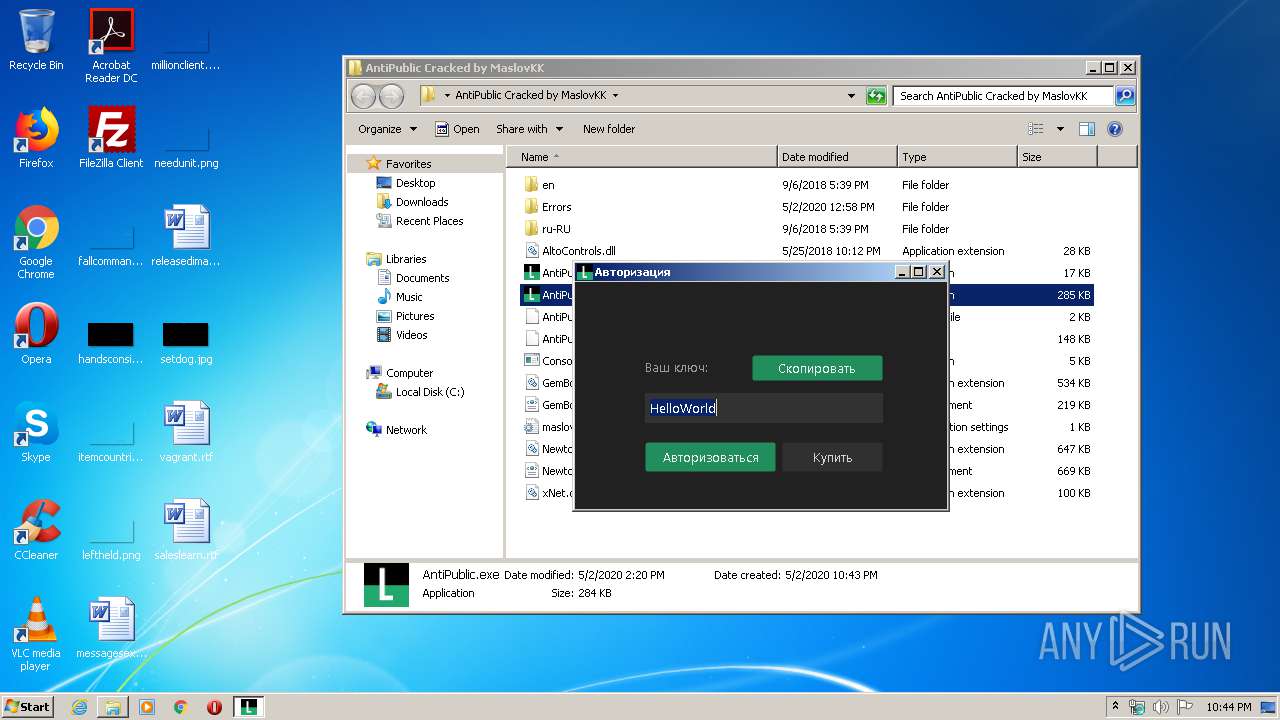The image size is (1280, 720).
Task: Click the taskbar clock showing 10:44 PM
Action: 1228,707
